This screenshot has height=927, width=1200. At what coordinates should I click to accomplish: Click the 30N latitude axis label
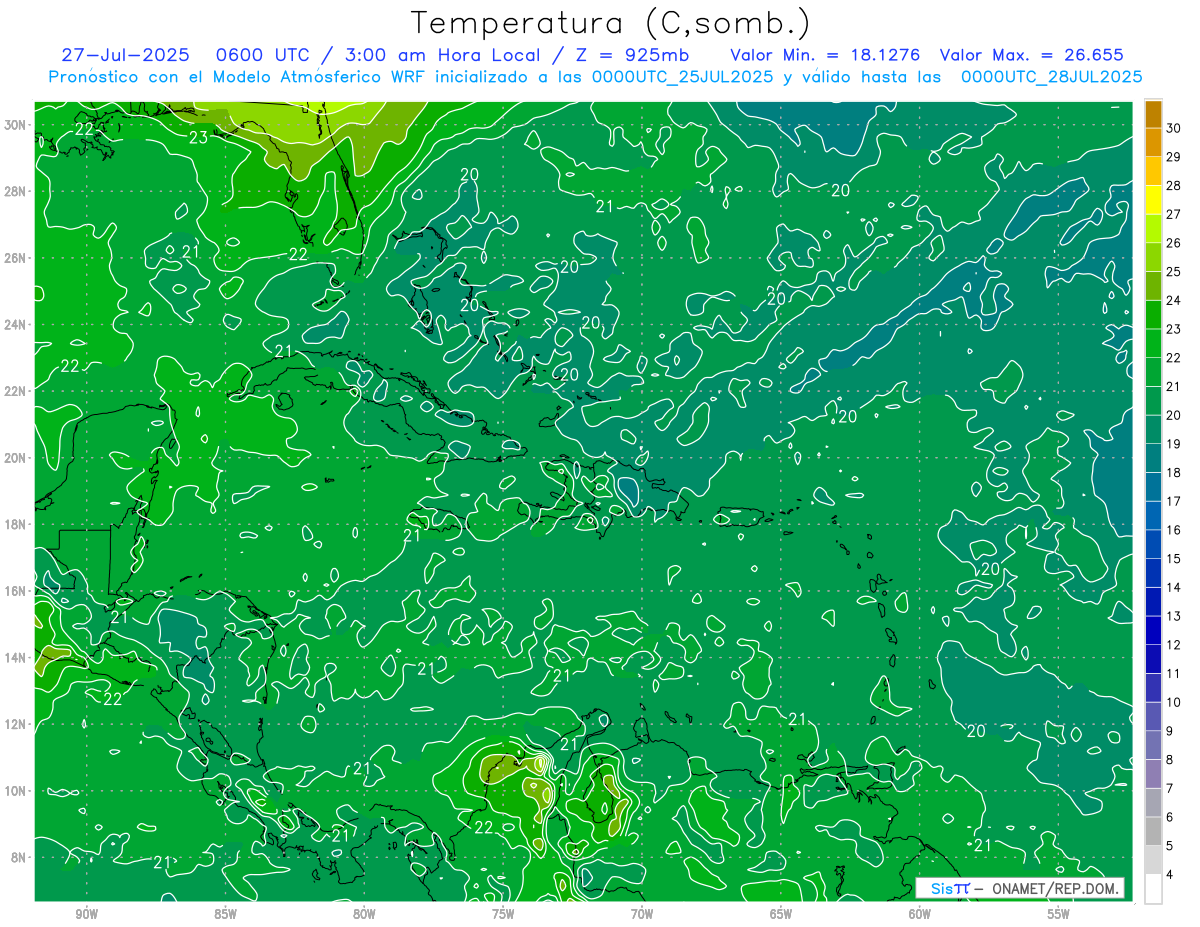[16, 125]
